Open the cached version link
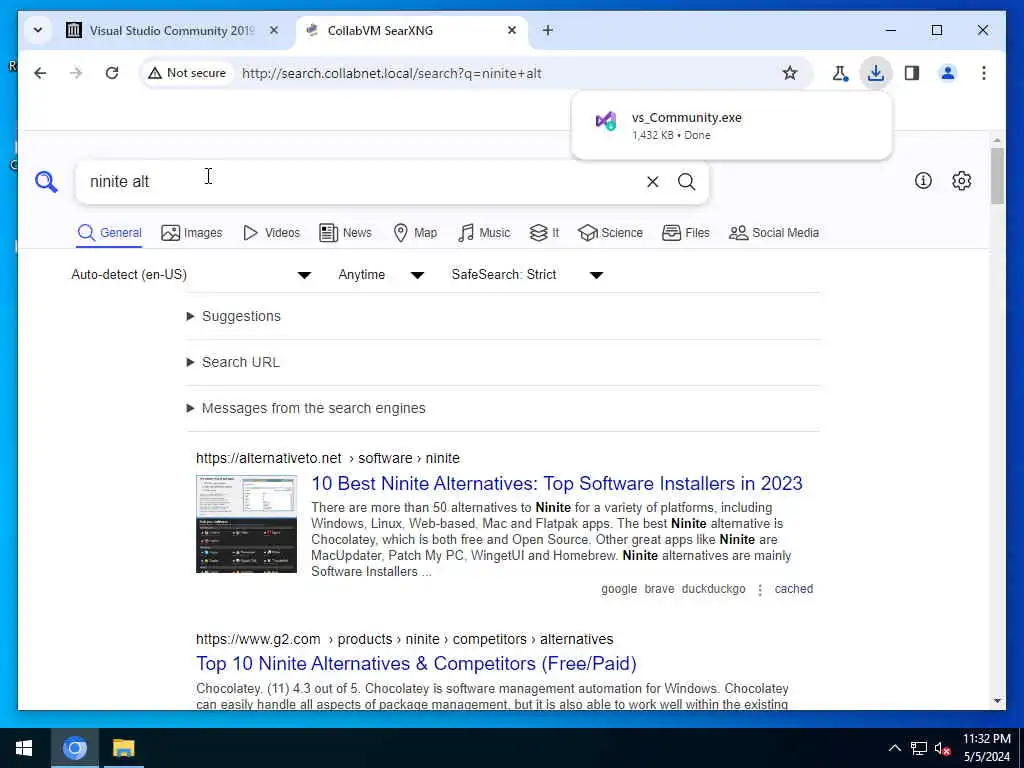The height and width of the screenshot is (768, 1024). 793,589
